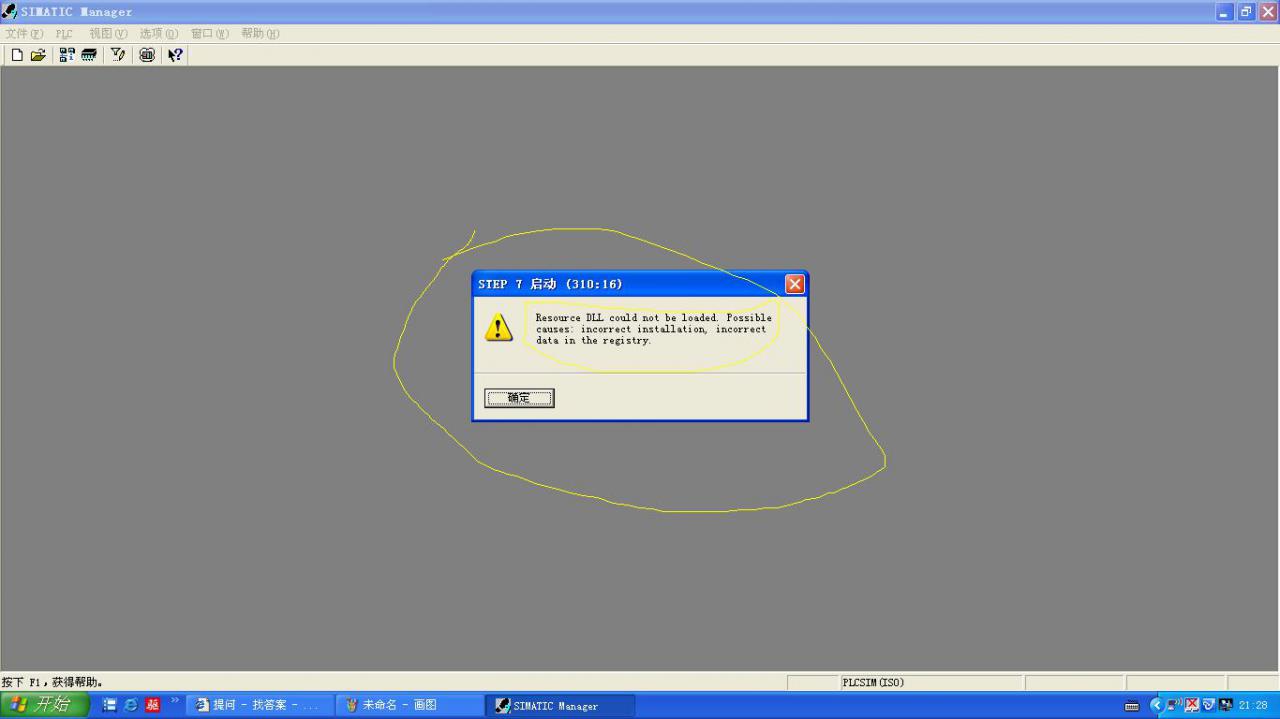Open the 文件(F) menu
The image size is (1280, 719).
24,33
